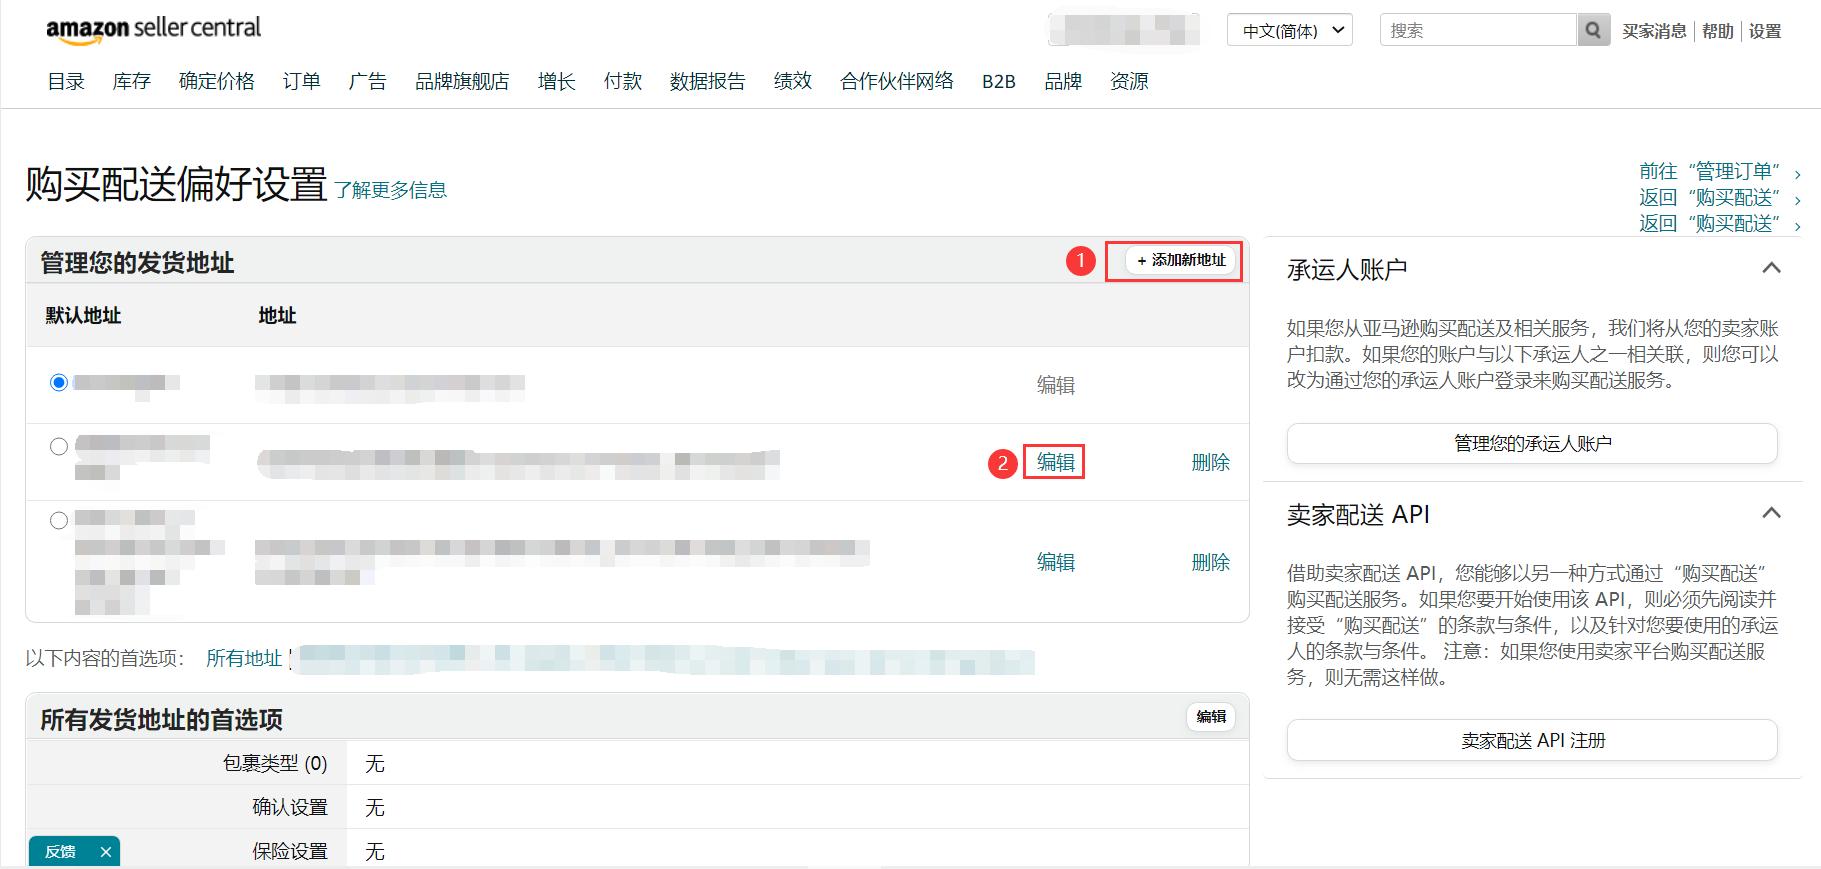1821x869 pixels.
Task: Click 卖家配送 API 注册 button
Action: pyautogui.click(x=1532, y=740)
